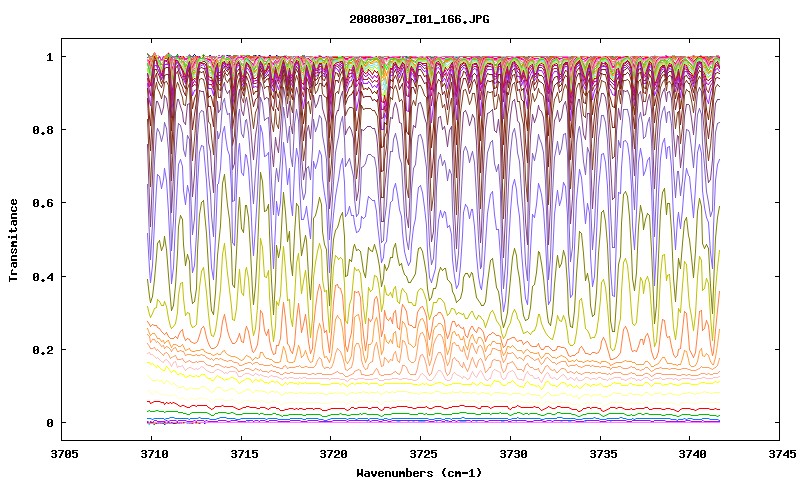Click the y-axis tick label 1
Image resolution: width=800 pixels, height=480 pixels.
[49, 57]
